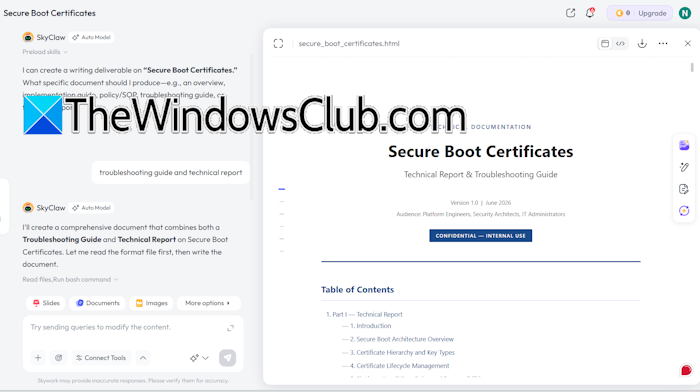Open Secure Boot Architecture Overview link
The width and height of the screenshot is (700, 392).
coord(401,339)
